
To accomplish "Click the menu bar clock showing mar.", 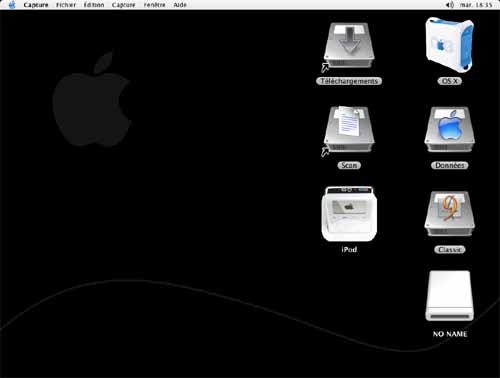I will (x=476, y=5).
